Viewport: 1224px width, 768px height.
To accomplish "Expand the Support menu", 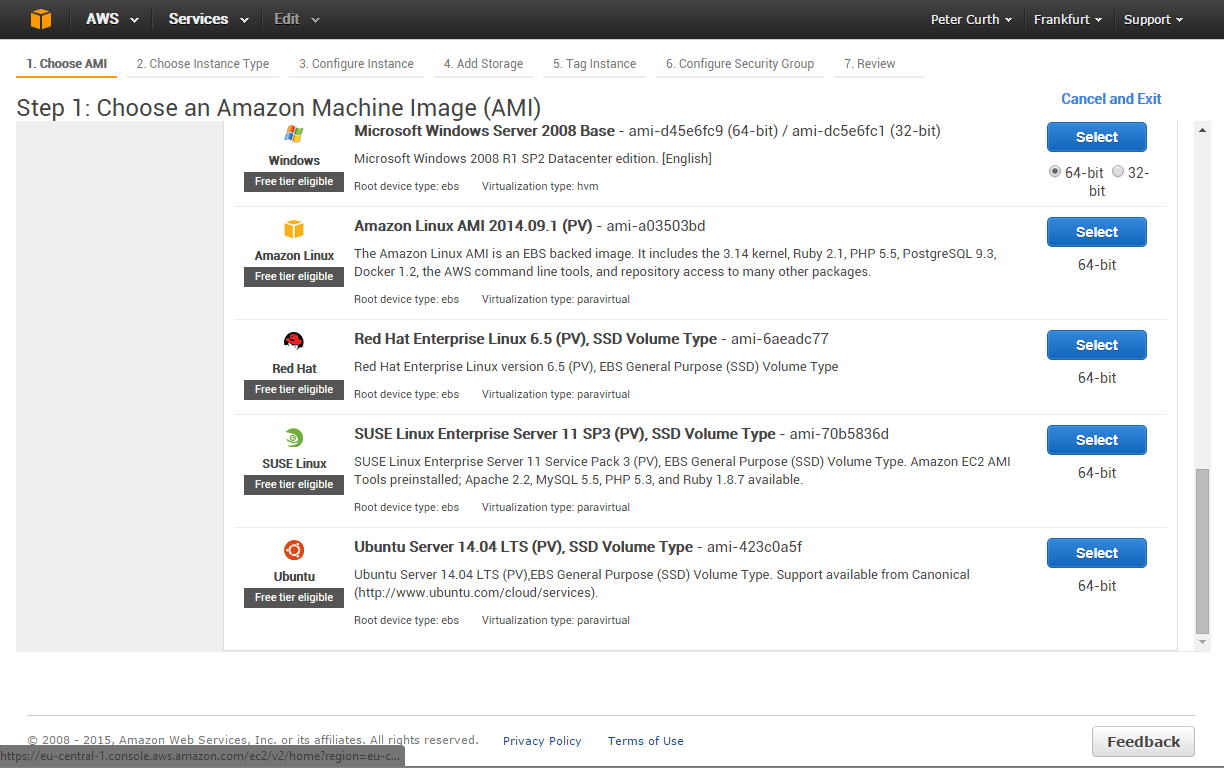I will 1153,20.
